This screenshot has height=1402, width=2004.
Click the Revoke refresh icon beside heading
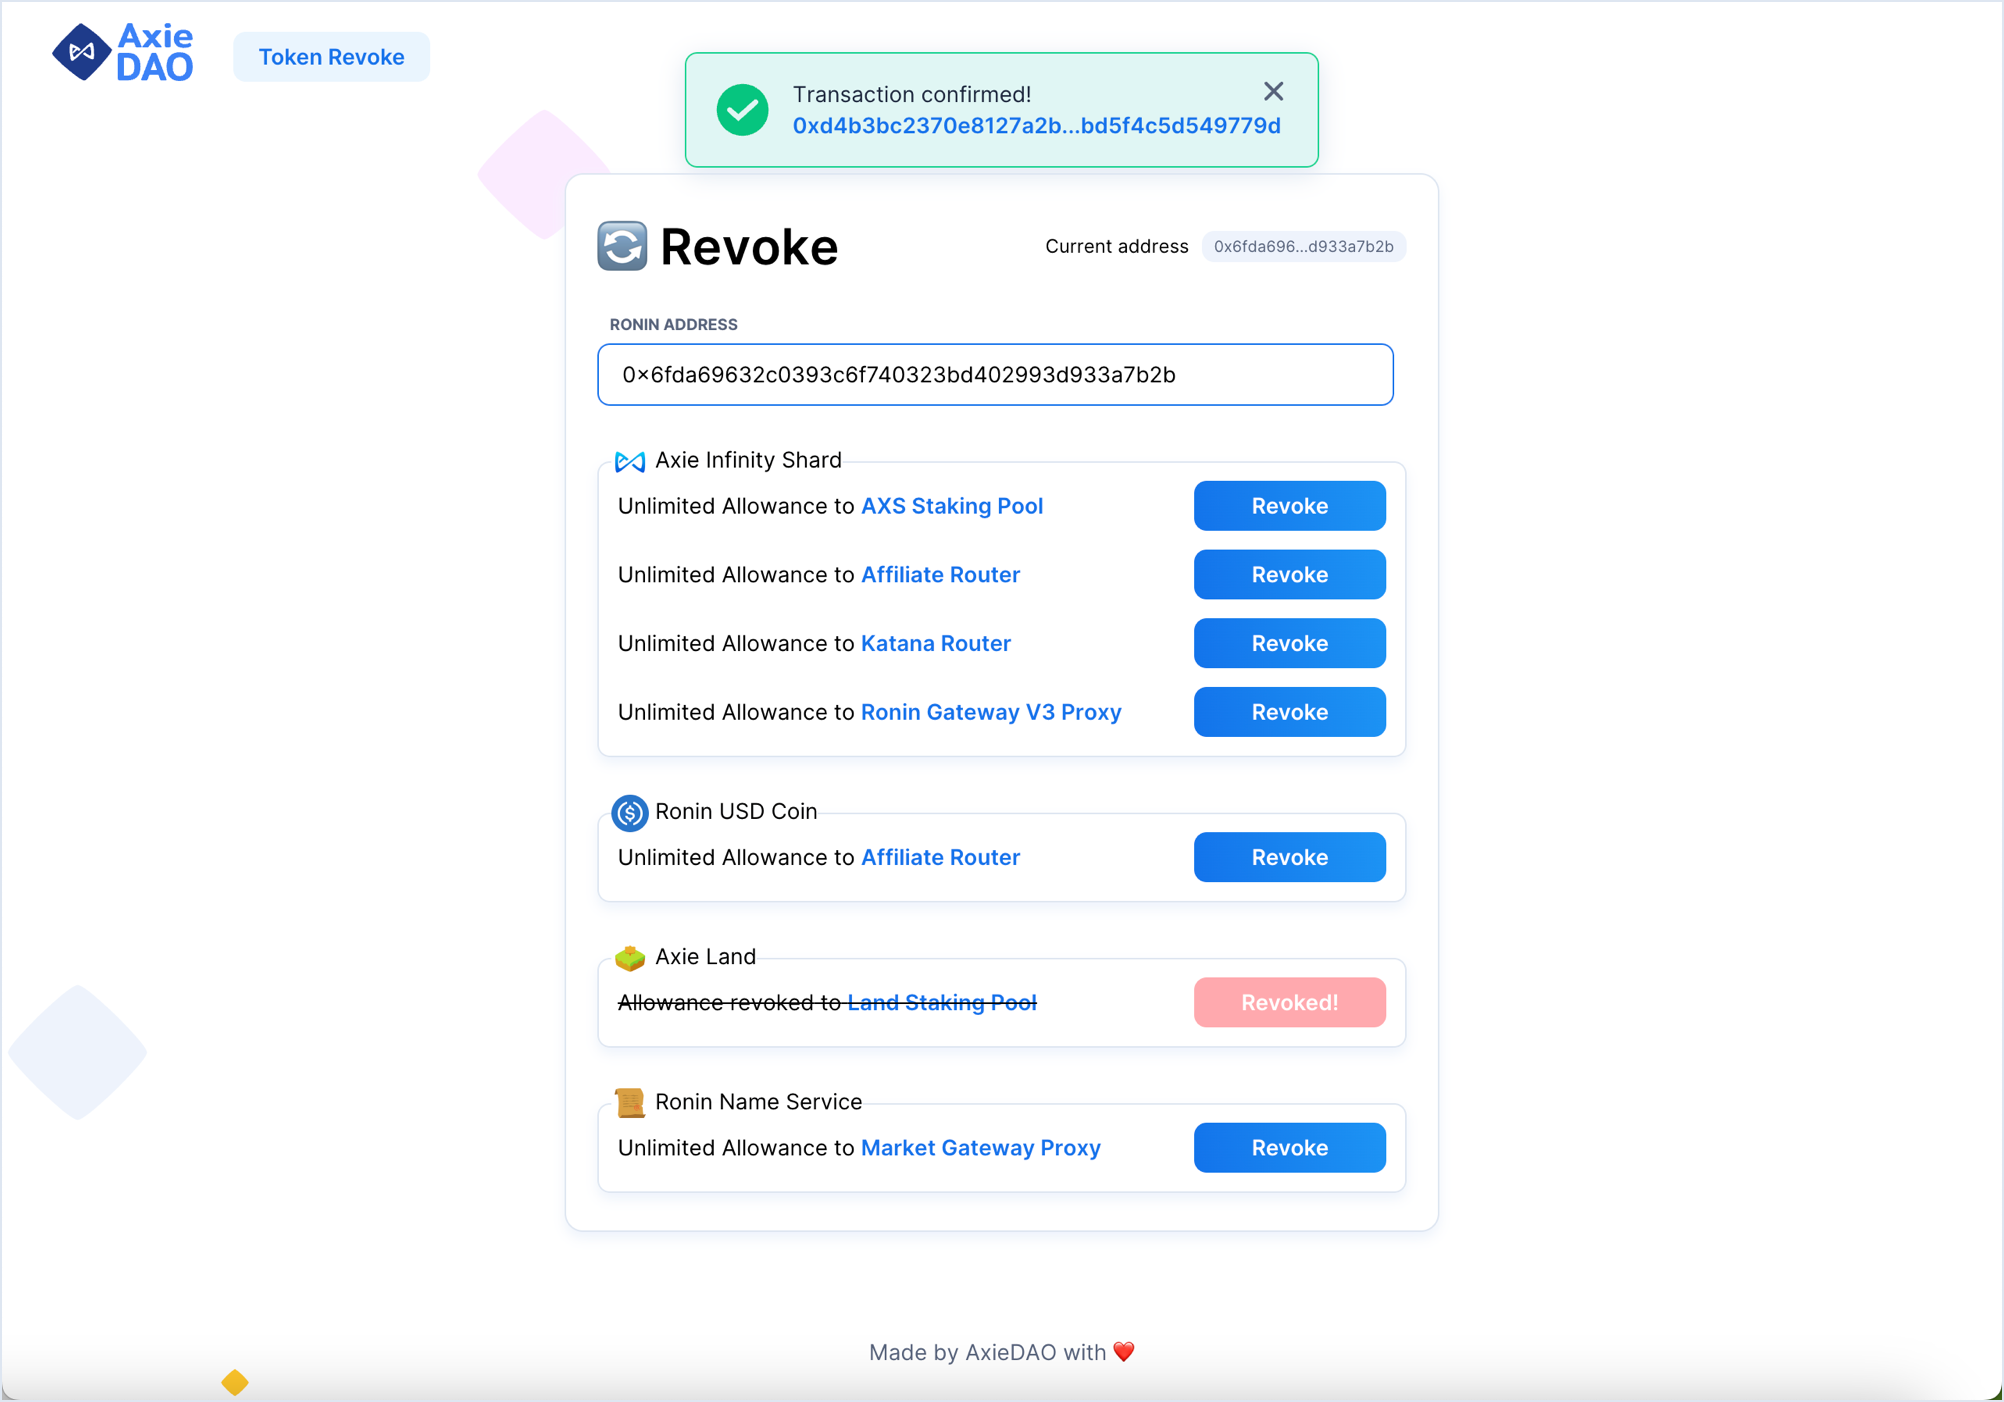pos(622,246)
